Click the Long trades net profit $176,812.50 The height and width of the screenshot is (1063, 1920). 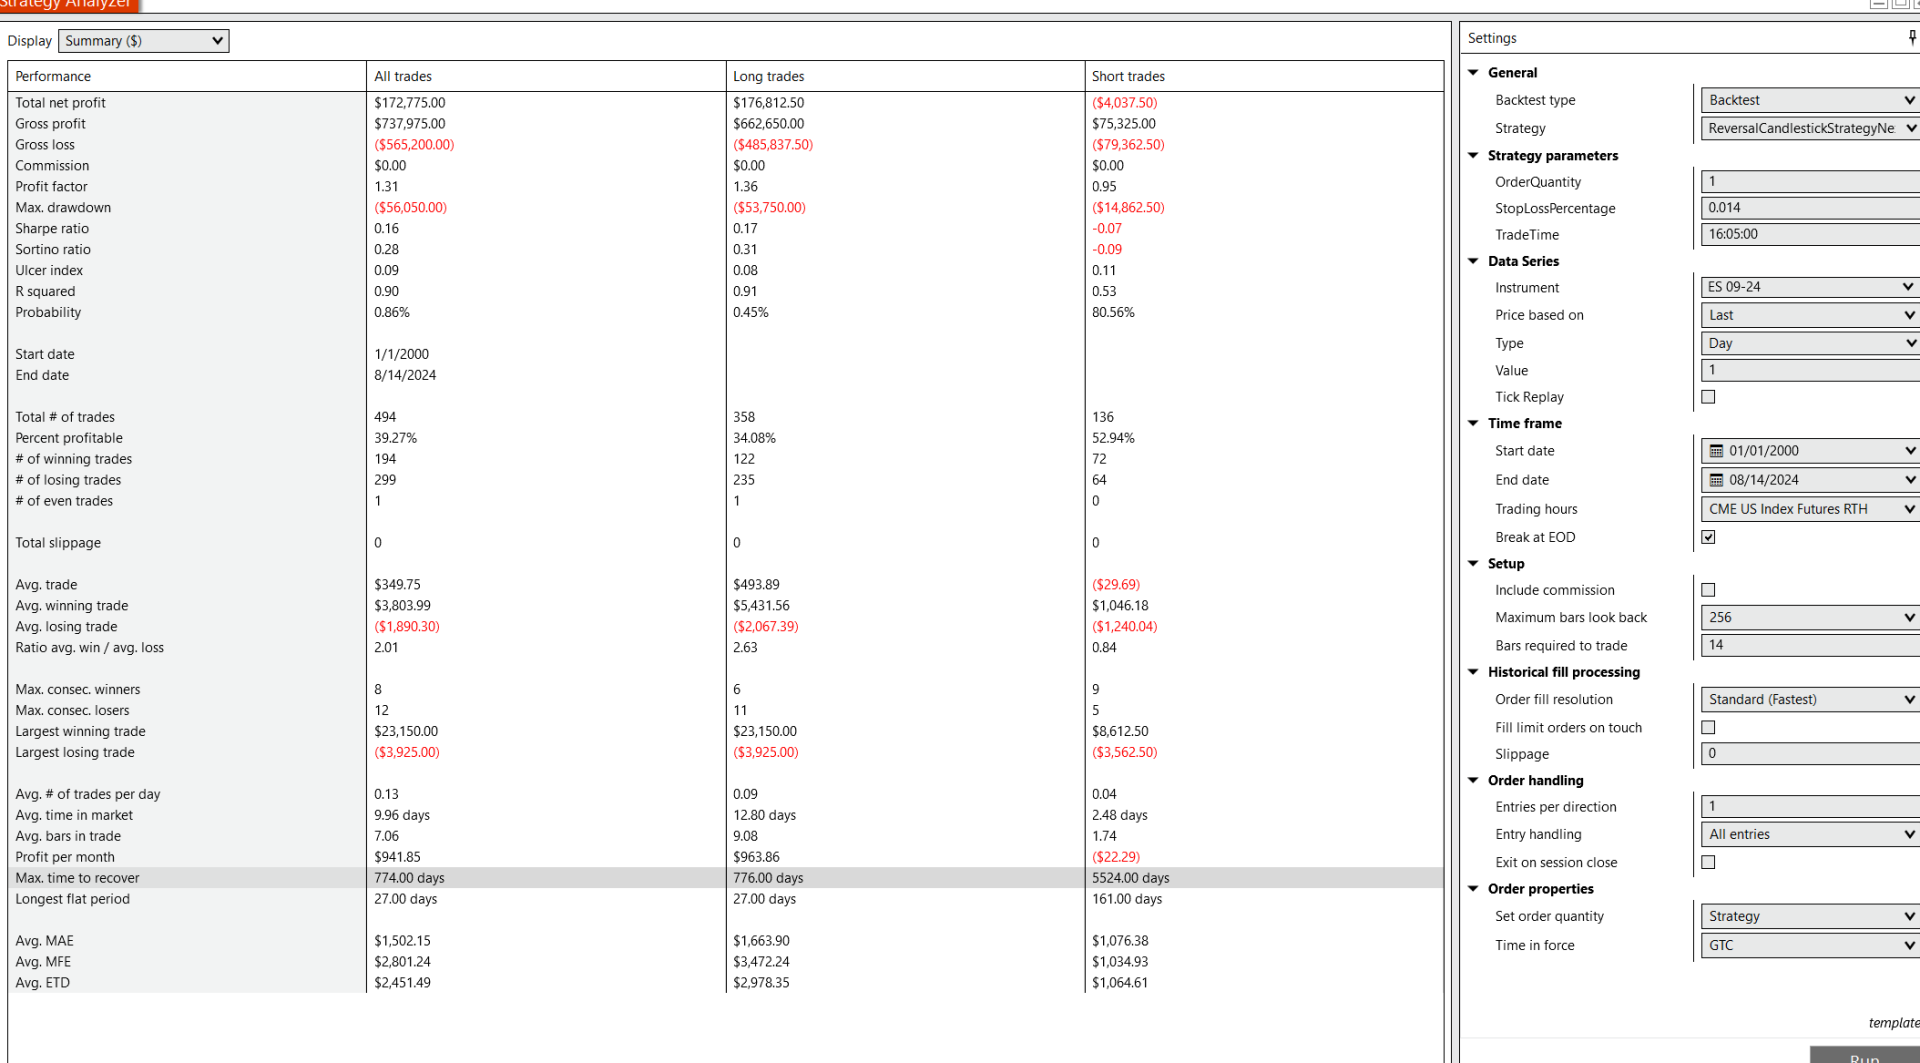pyautogui.click(x=768, y=103)
